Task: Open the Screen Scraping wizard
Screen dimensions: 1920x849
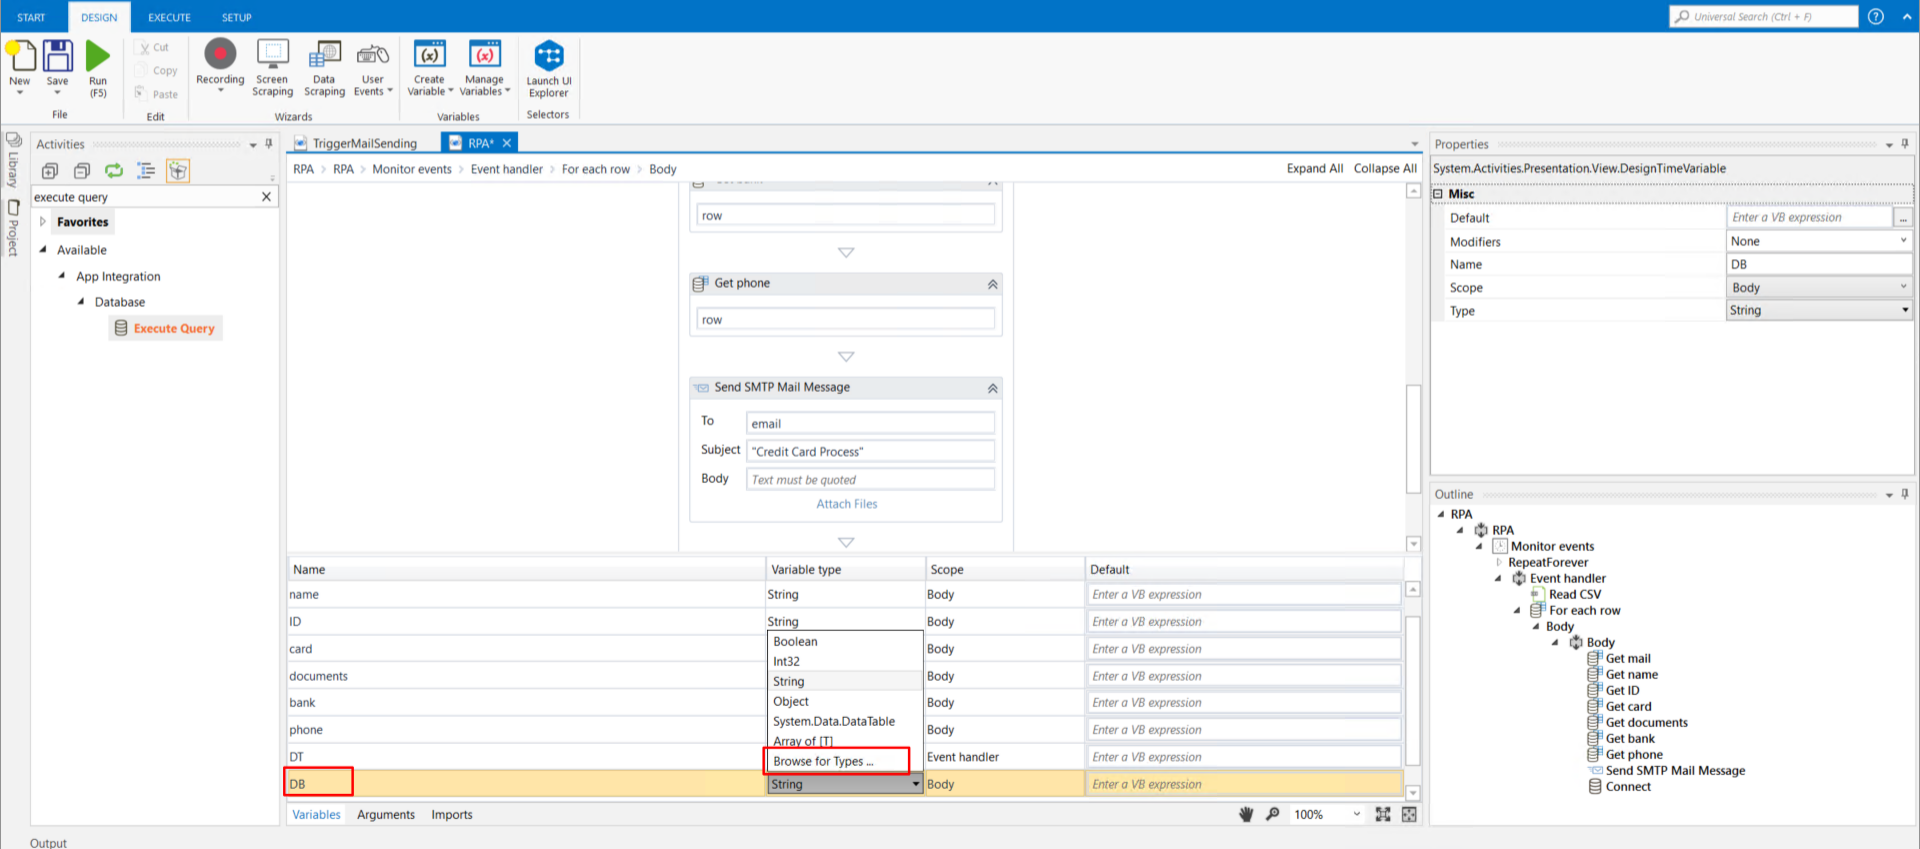Action: pos(272,55)
